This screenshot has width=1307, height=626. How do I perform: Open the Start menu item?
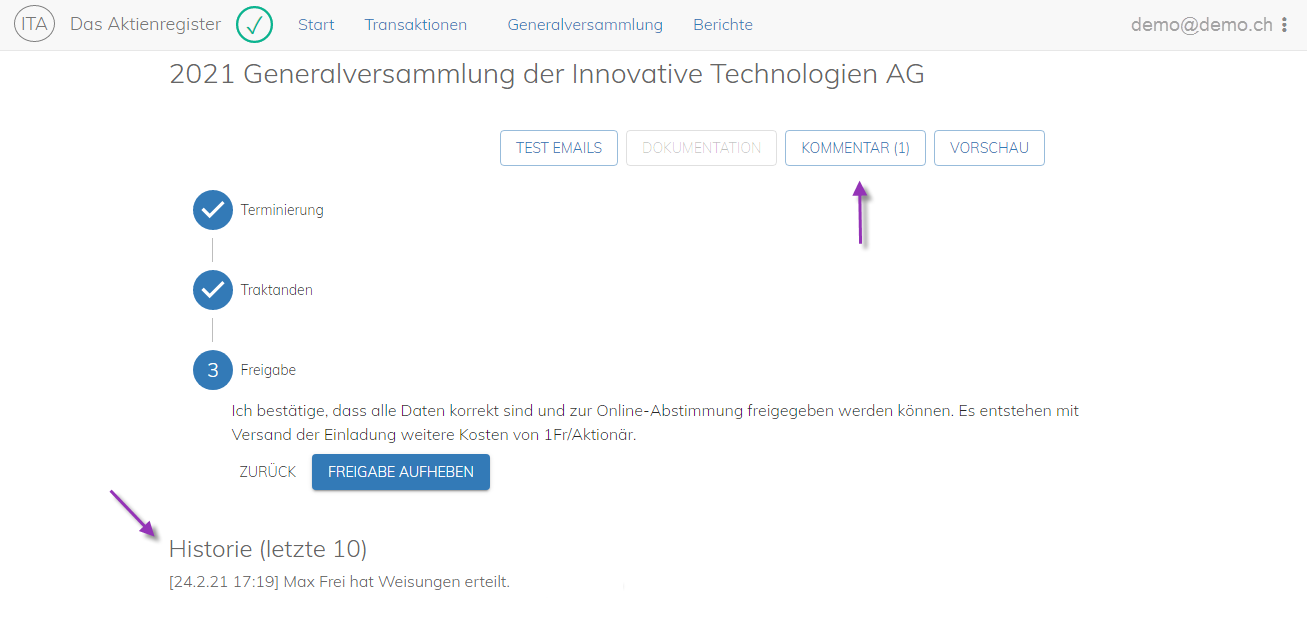[316, 25]
